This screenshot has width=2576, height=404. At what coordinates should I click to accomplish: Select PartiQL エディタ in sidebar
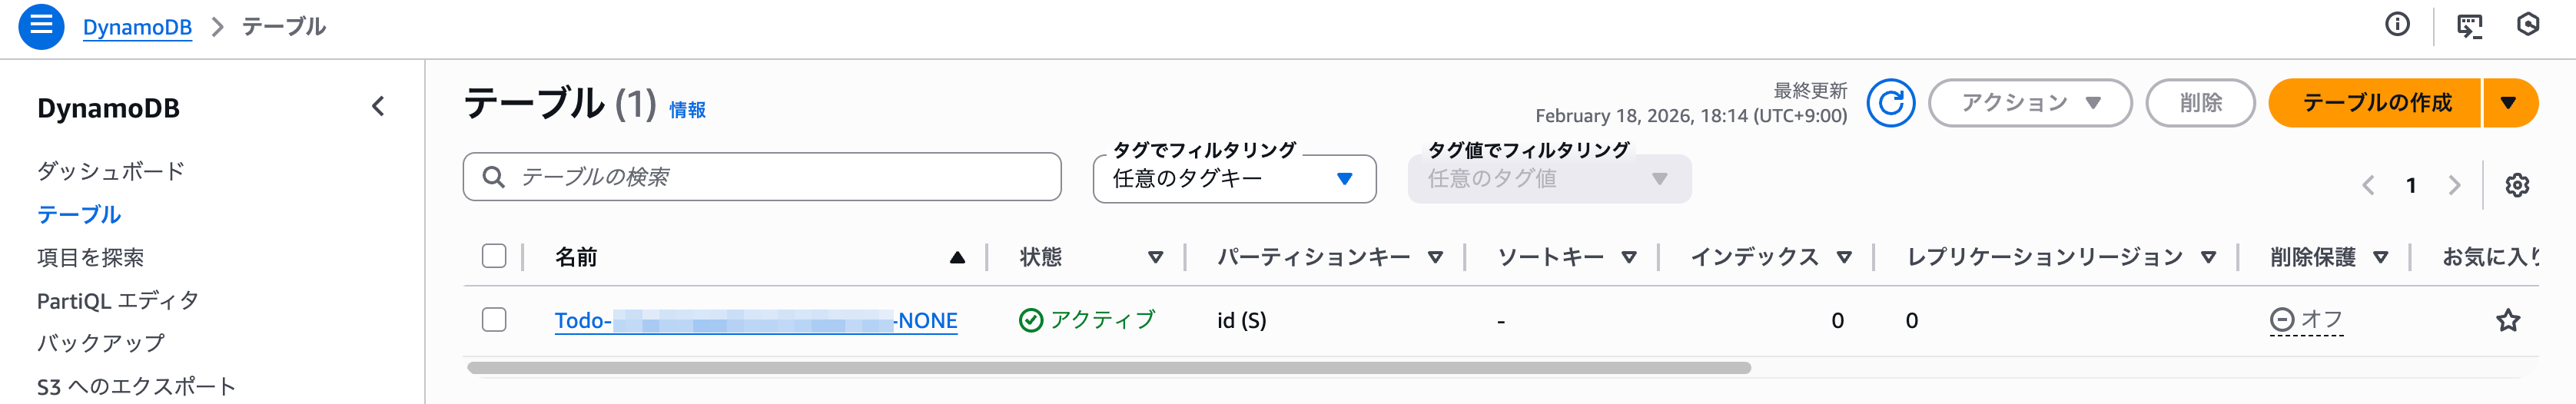(117, 300)
